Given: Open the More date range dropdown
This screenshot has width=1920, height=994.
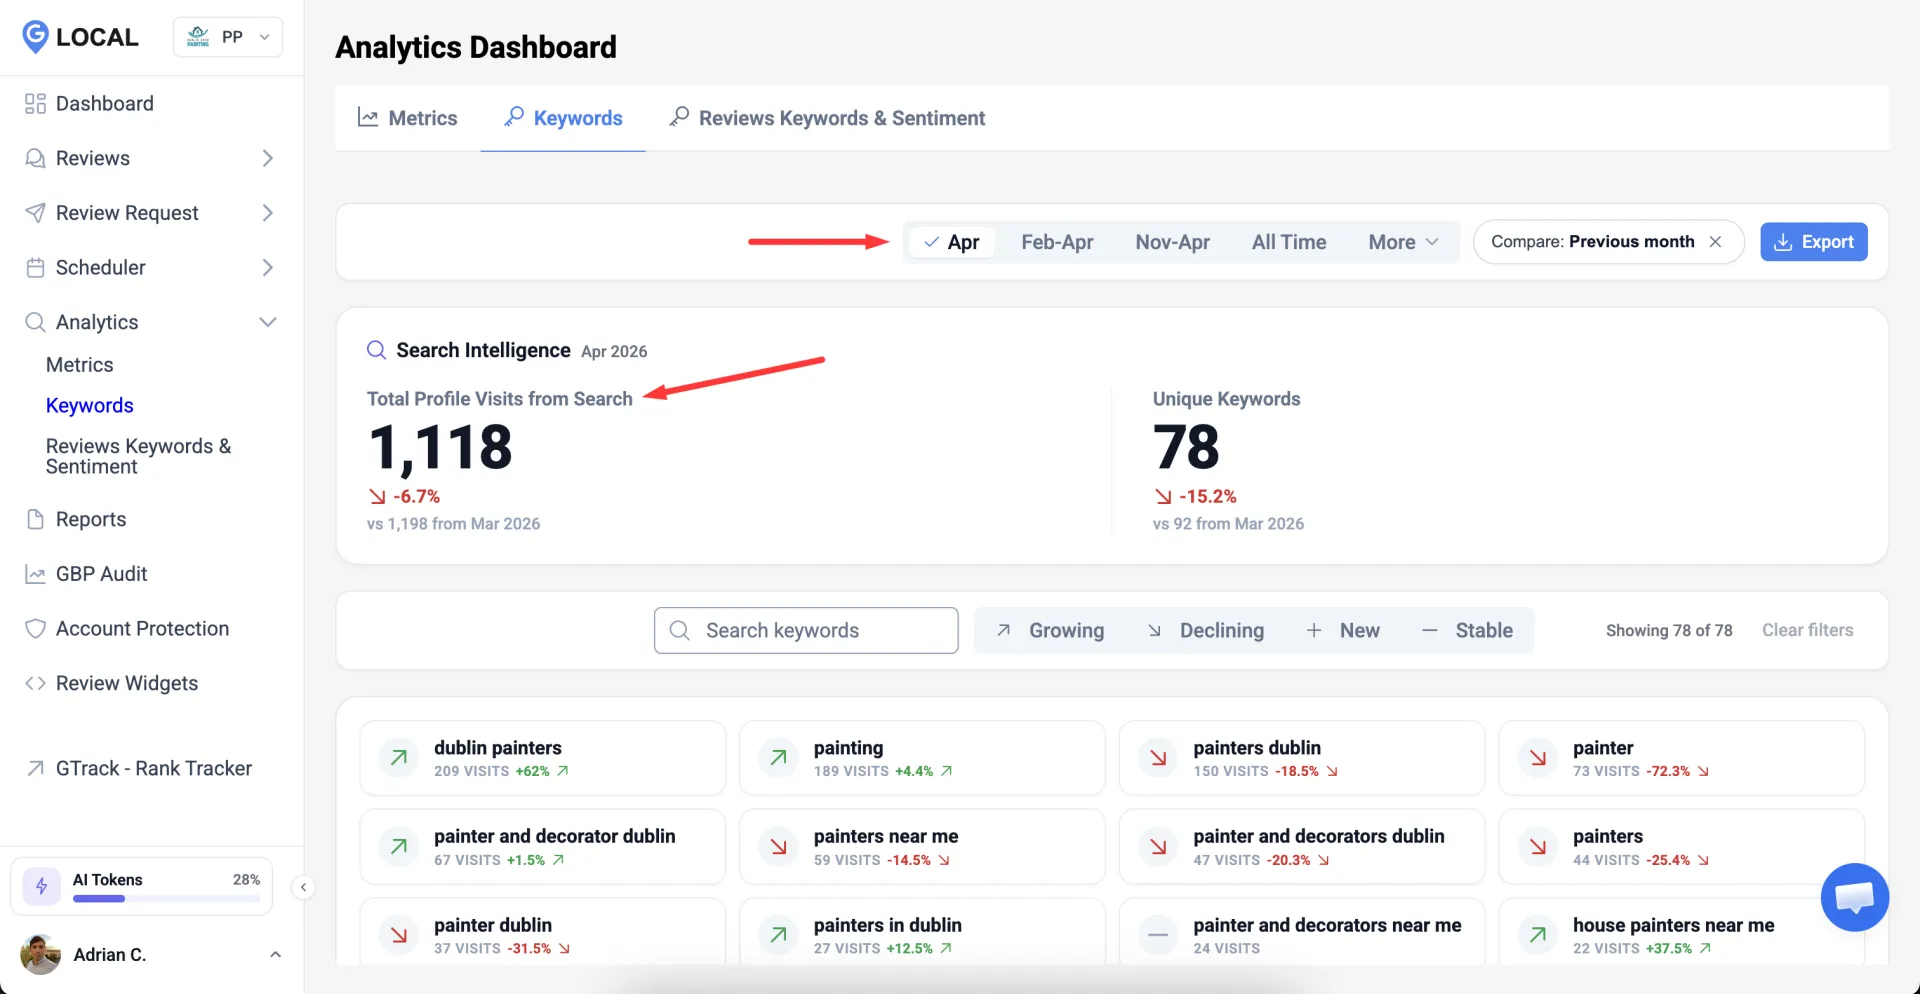Looking at the screenshot, I should coord(1403,242).
